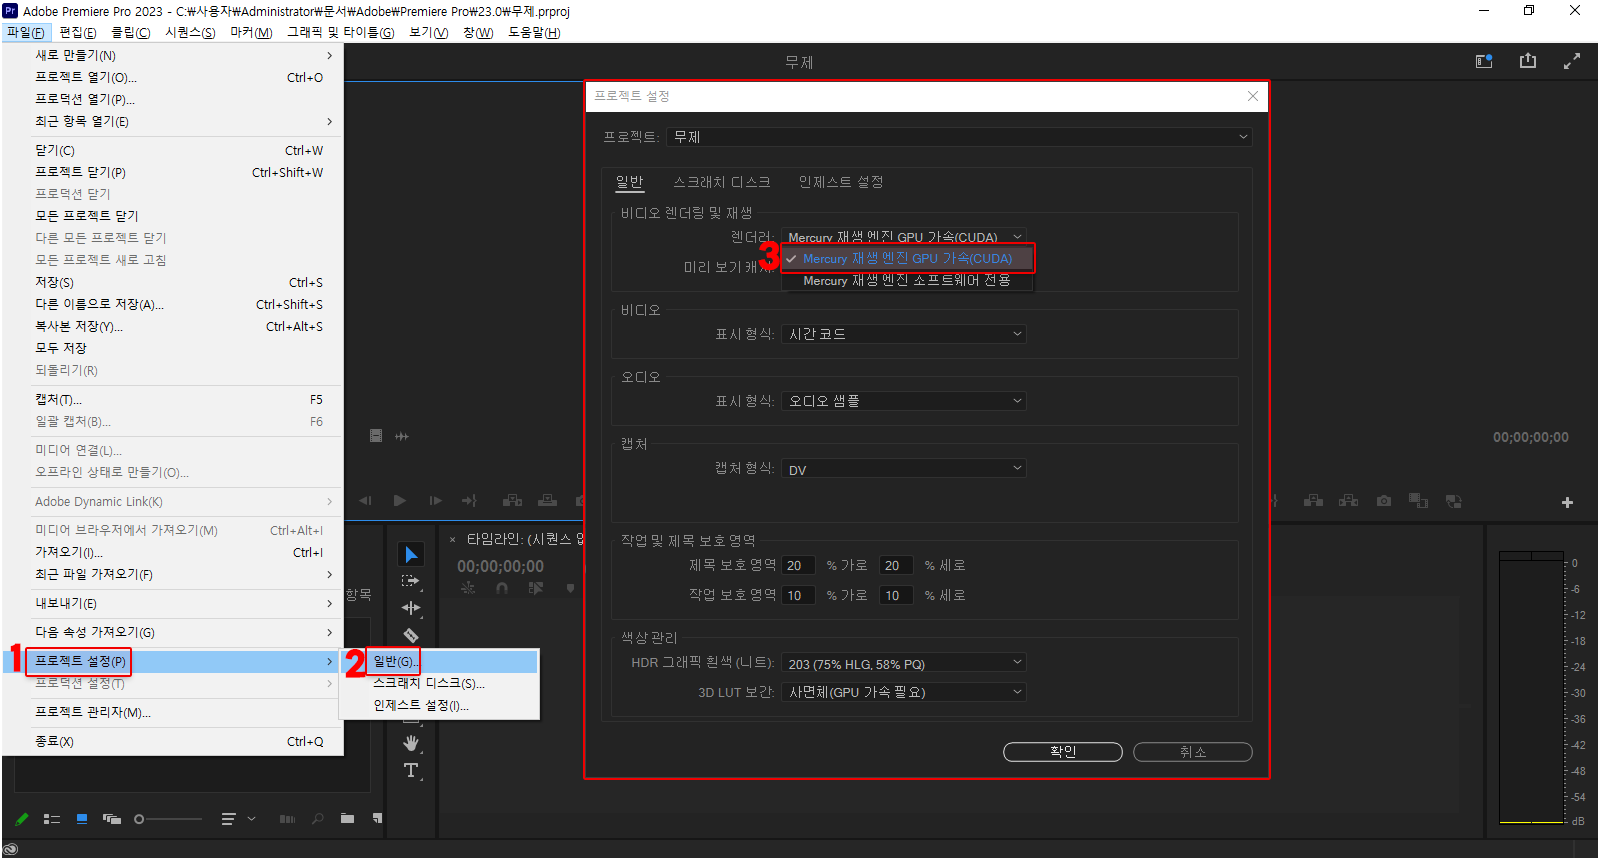Image resolution: width=1600 pixels, height=860 pixels.
Task: Choose 일반(G)... submenu item
Action: [439, 661]
